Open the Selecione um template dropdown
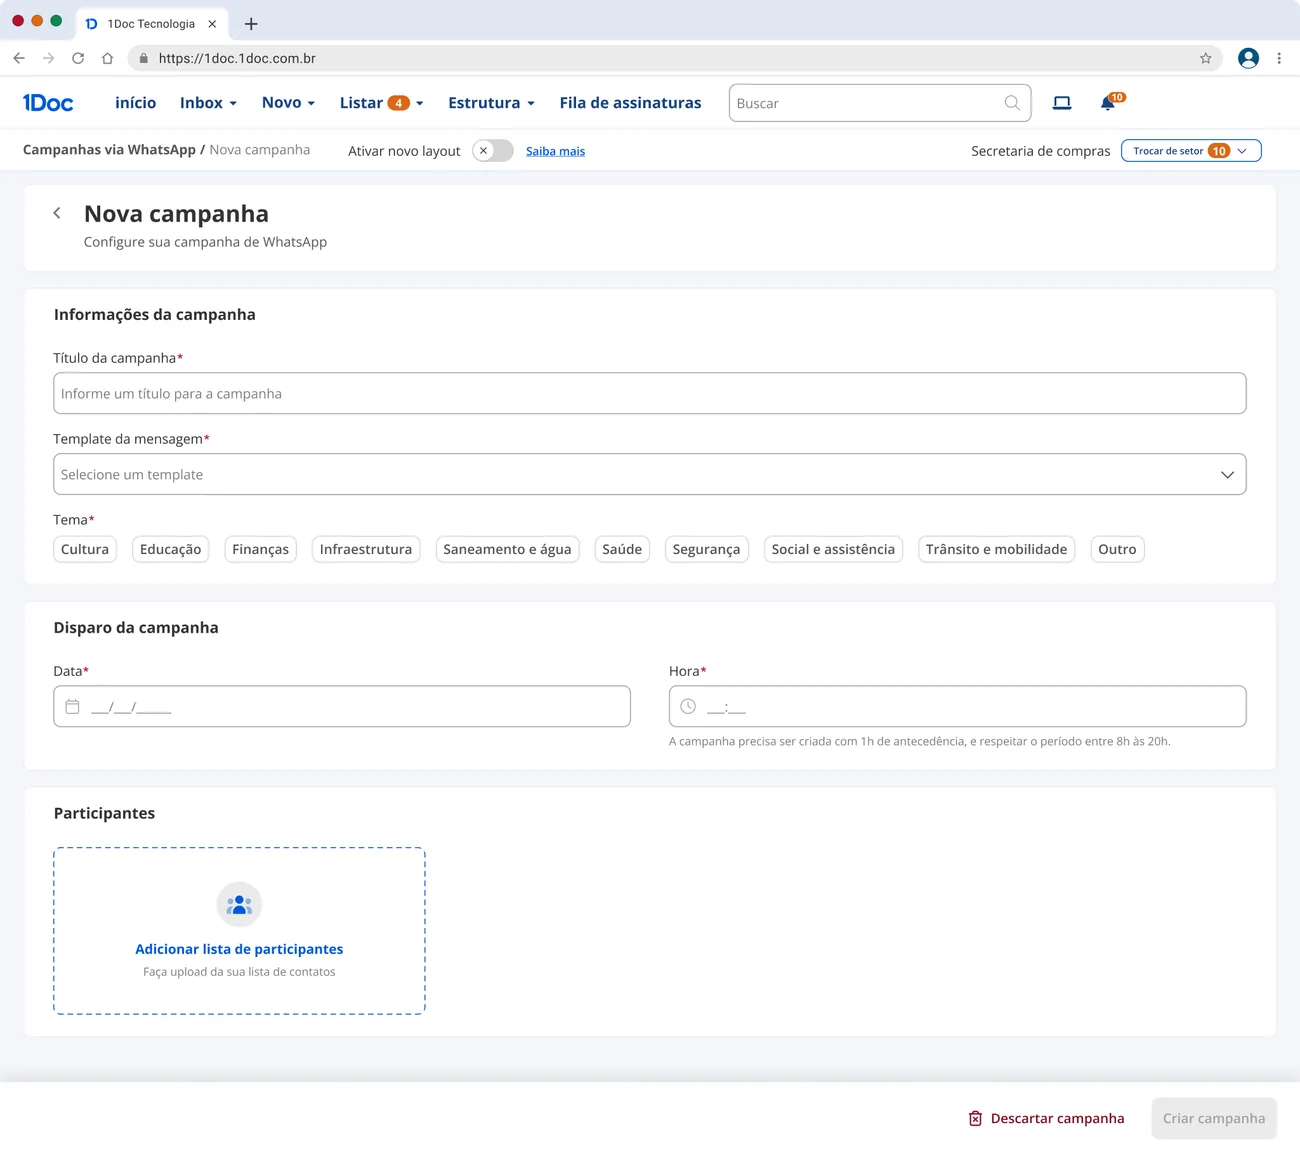The image size is (1300, 1155). [x=650, y=474]
